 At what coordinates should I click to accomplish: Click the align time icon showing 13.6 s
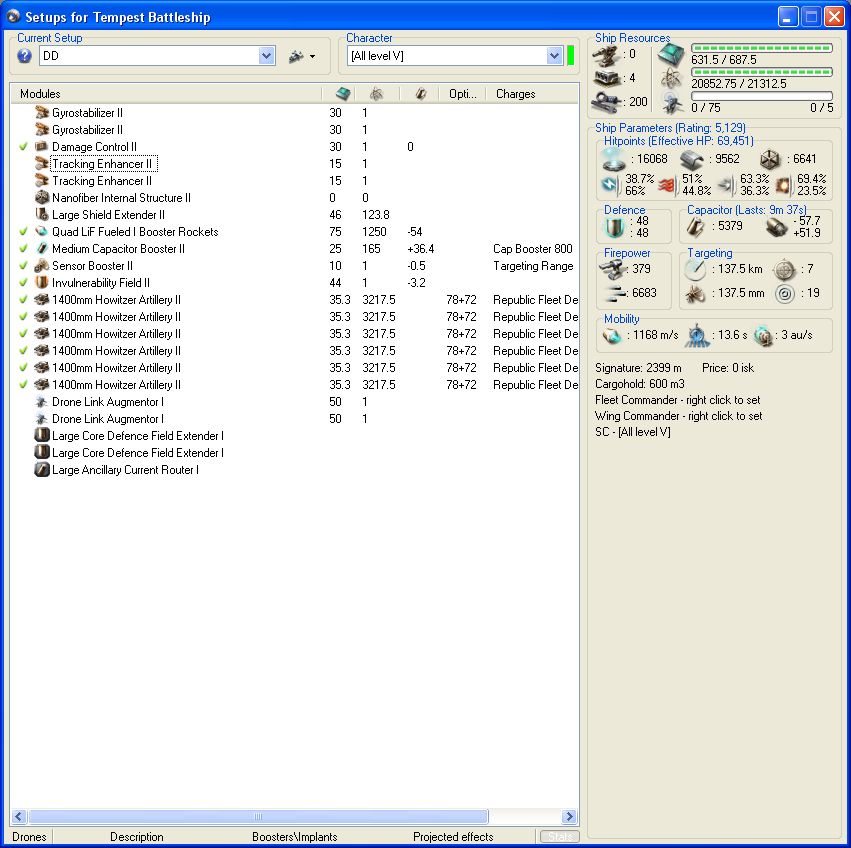(697, 336)
